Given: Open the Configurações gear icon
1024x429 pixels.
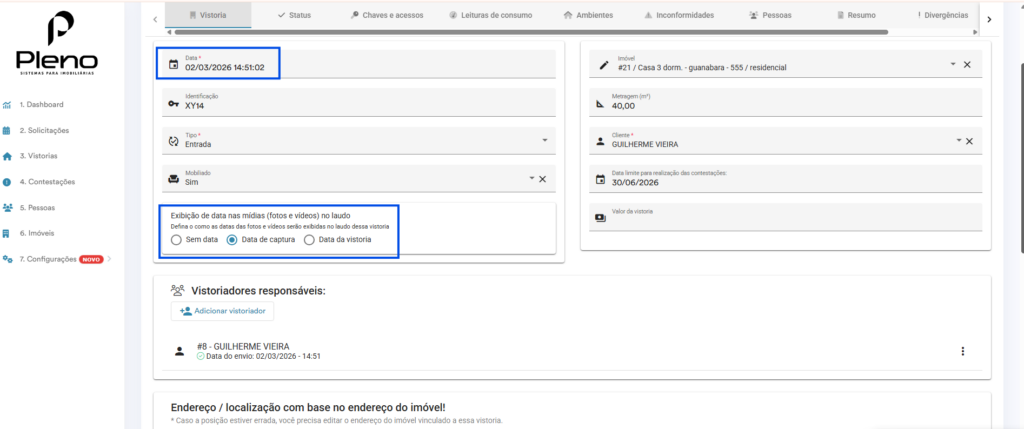Looking at the screenshot, I should tap(8, 259).
